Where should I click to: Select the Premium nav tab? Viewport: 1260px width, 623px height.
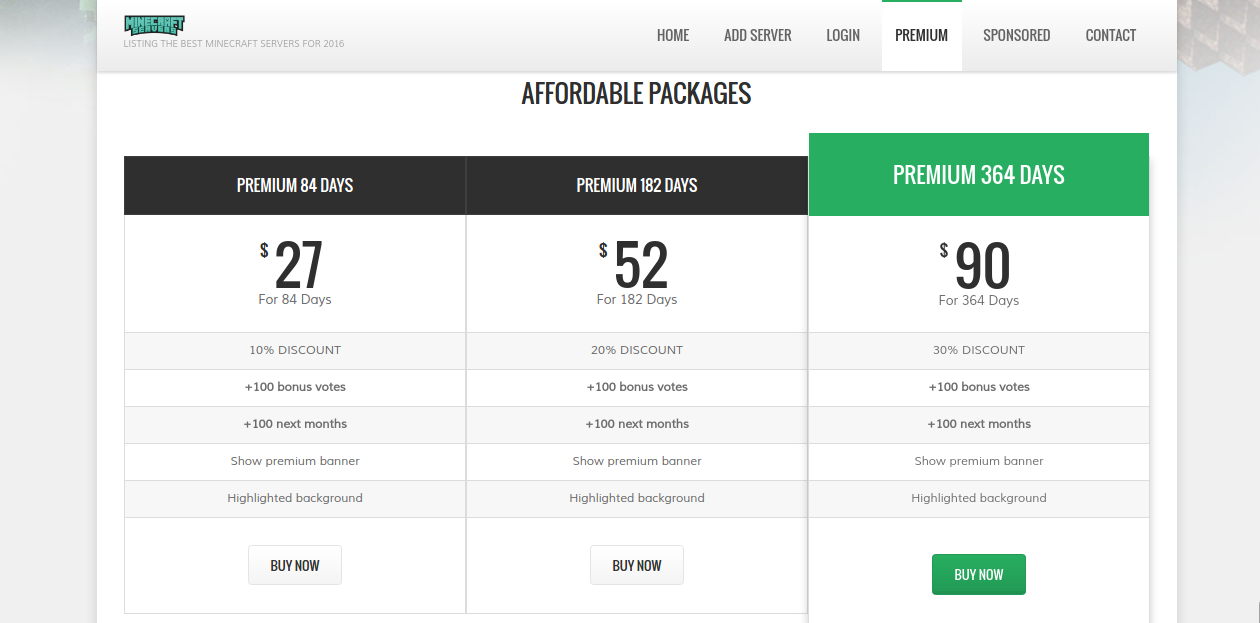[x=921, y=35]
